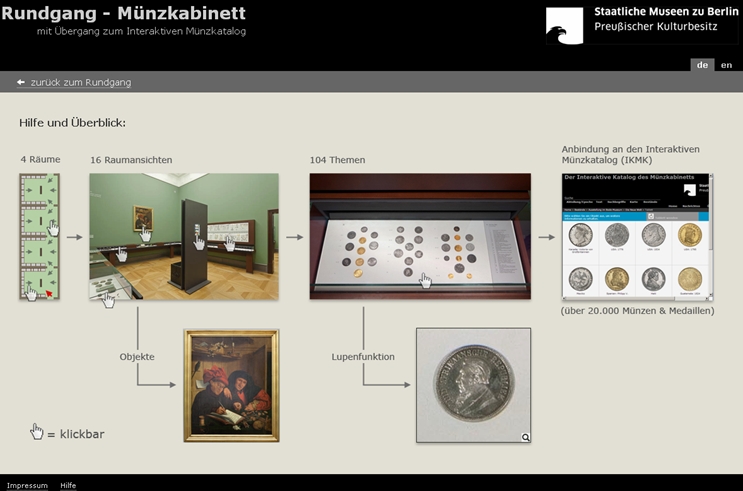Select the 4 Räume floor plan thumbnail

click(40, 236)
